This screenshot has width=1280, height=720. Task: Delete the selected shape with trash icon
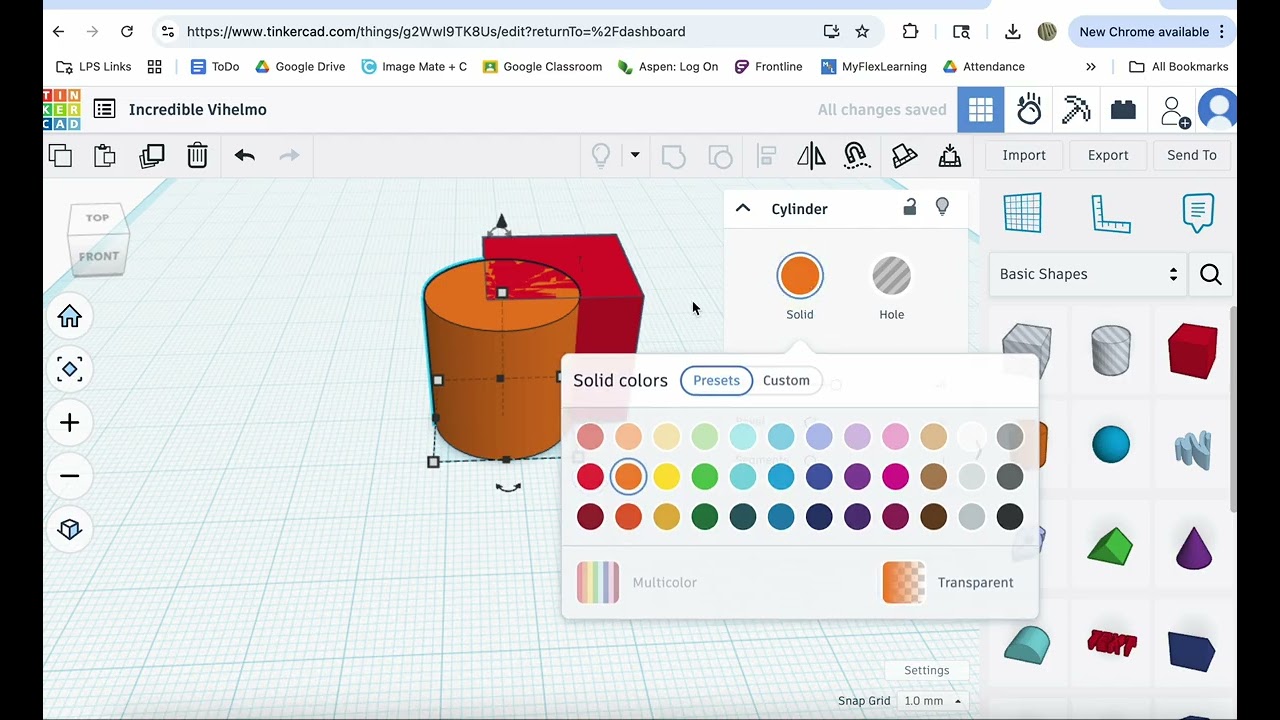(197, 155)
